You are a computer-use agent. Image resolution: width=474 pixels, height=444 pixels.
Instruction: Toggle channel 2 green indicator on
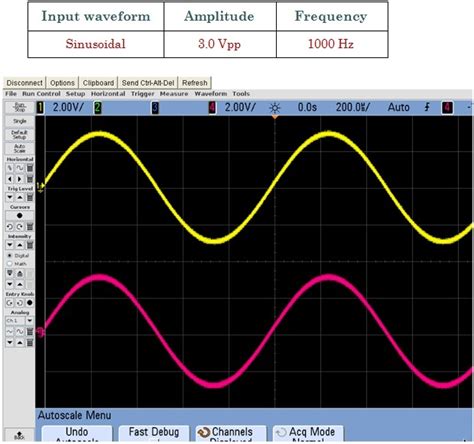pyautogui.click(x=98, y=108)
